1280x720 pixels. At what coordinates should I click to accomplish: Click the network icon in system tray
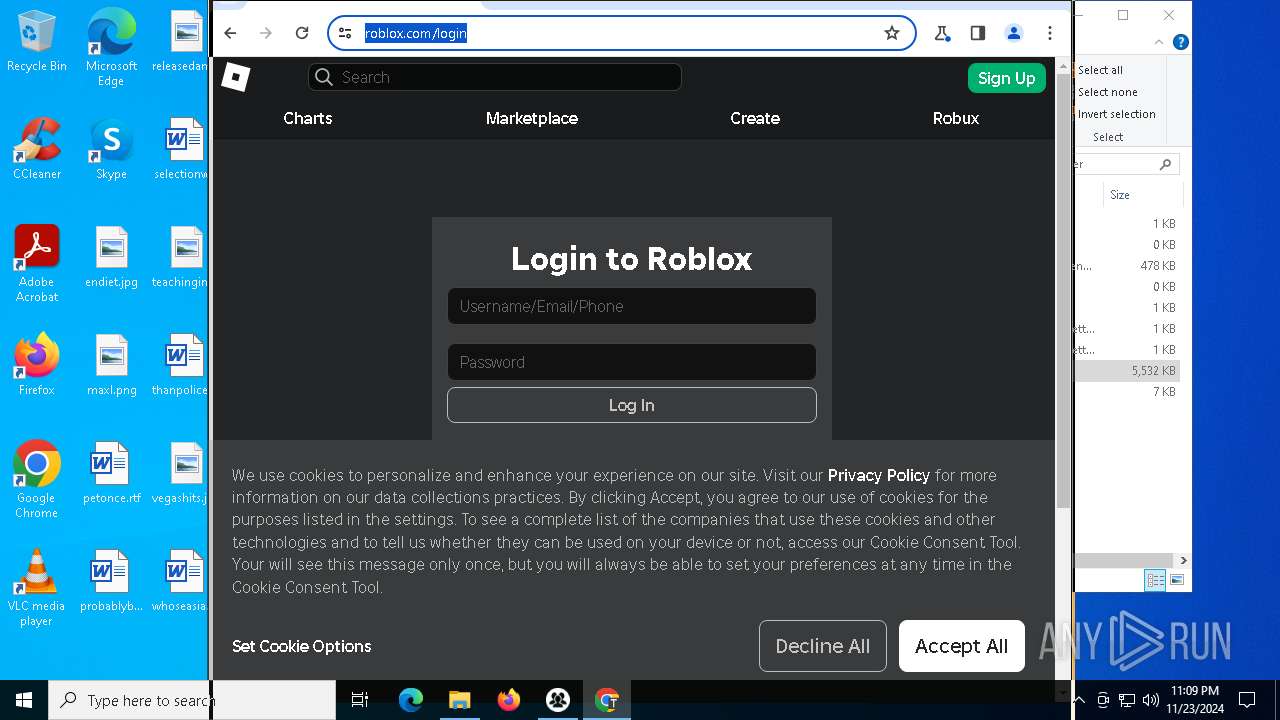coord(1127,700)
